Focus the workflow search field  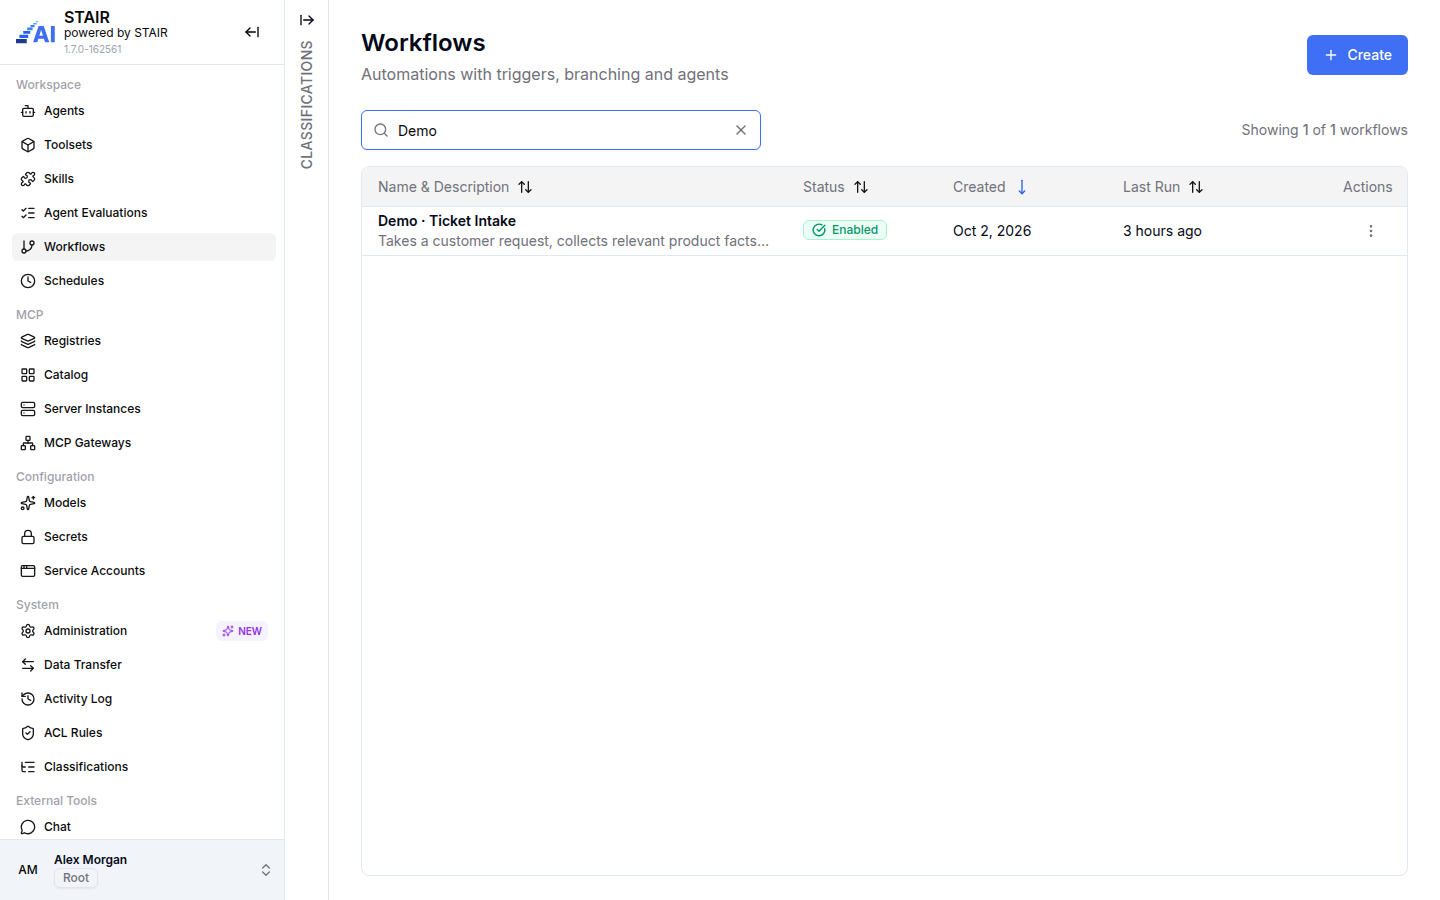[561, 130]
